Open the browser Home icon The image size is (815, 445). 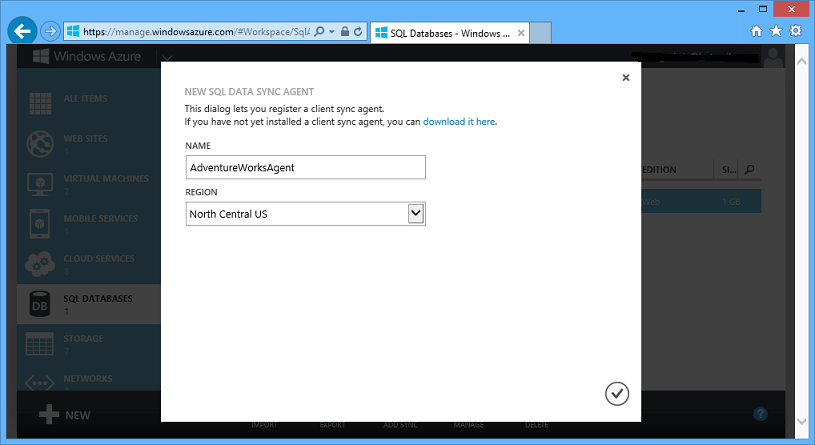pyautogui.click(x=756, y=31)
